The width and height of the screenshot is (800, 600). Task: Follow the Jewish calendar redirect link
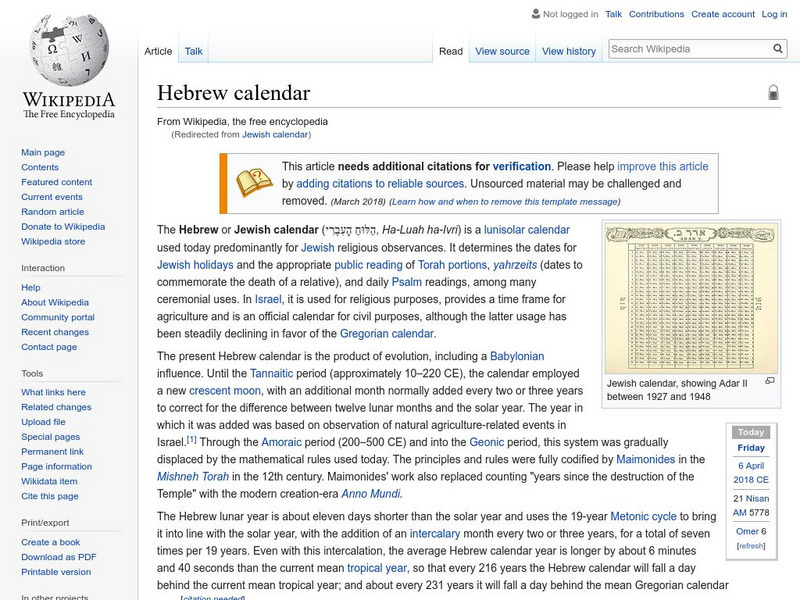(274, 134)
